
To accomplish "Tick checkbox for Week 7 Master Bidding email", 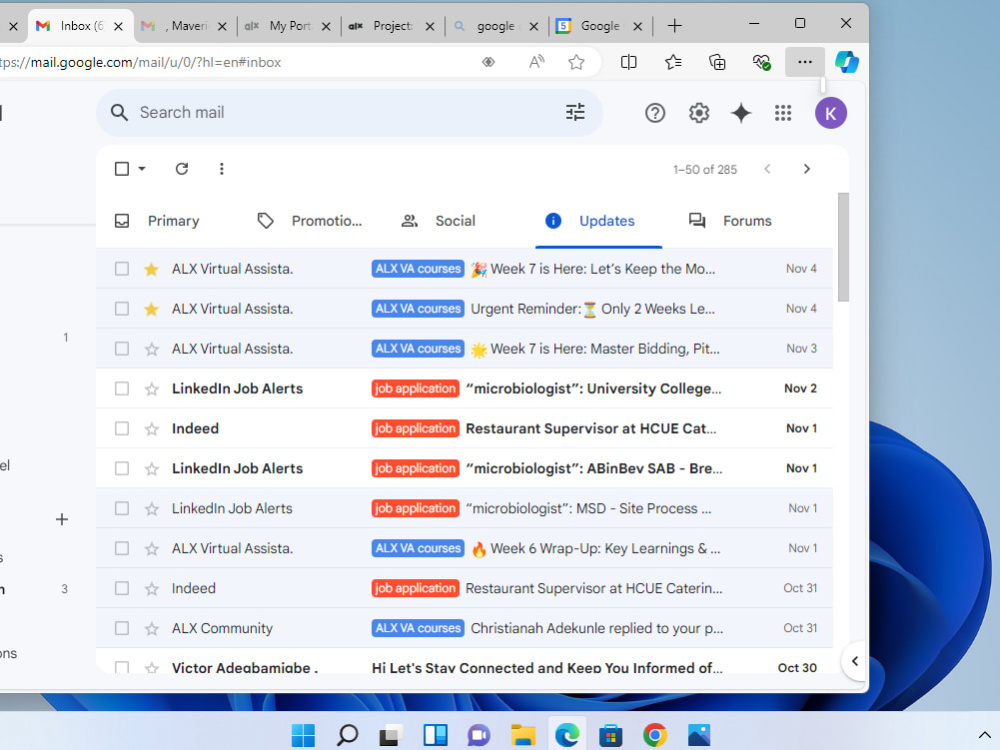I will [122, 348].
